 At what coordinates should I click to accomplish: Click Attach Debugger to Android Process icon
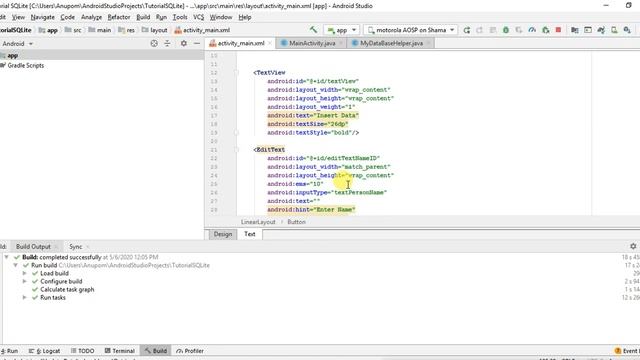[545, 30]
